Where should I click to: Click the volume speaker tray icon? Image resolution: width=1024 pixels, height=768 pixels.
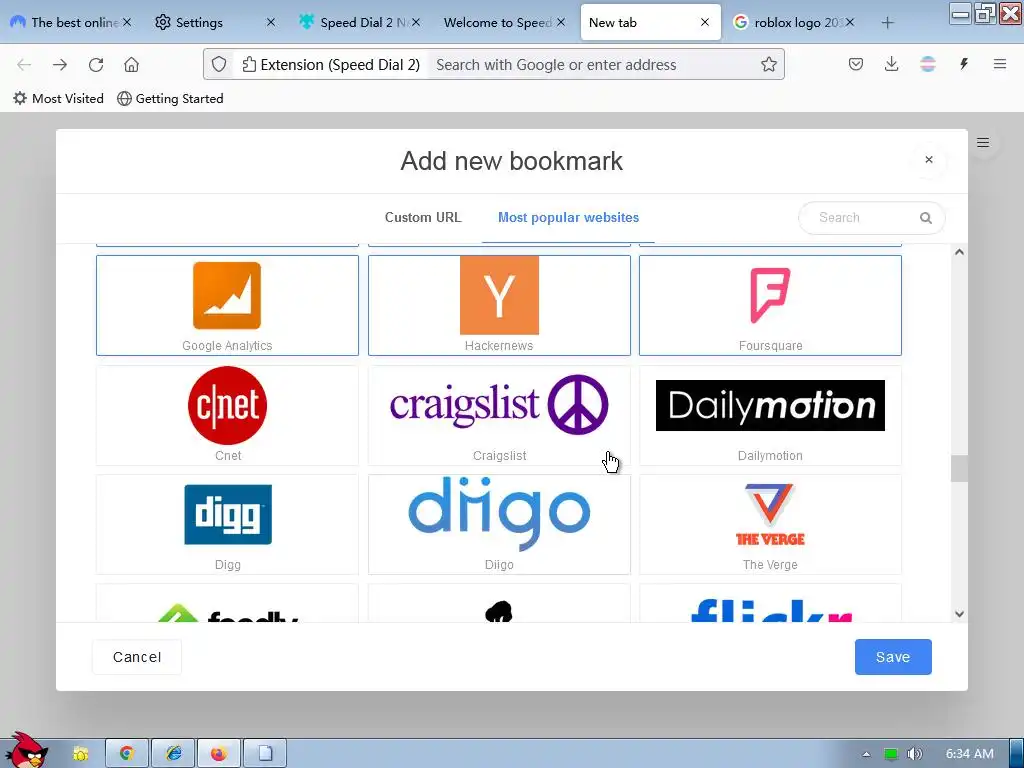[x=914, y=754]
